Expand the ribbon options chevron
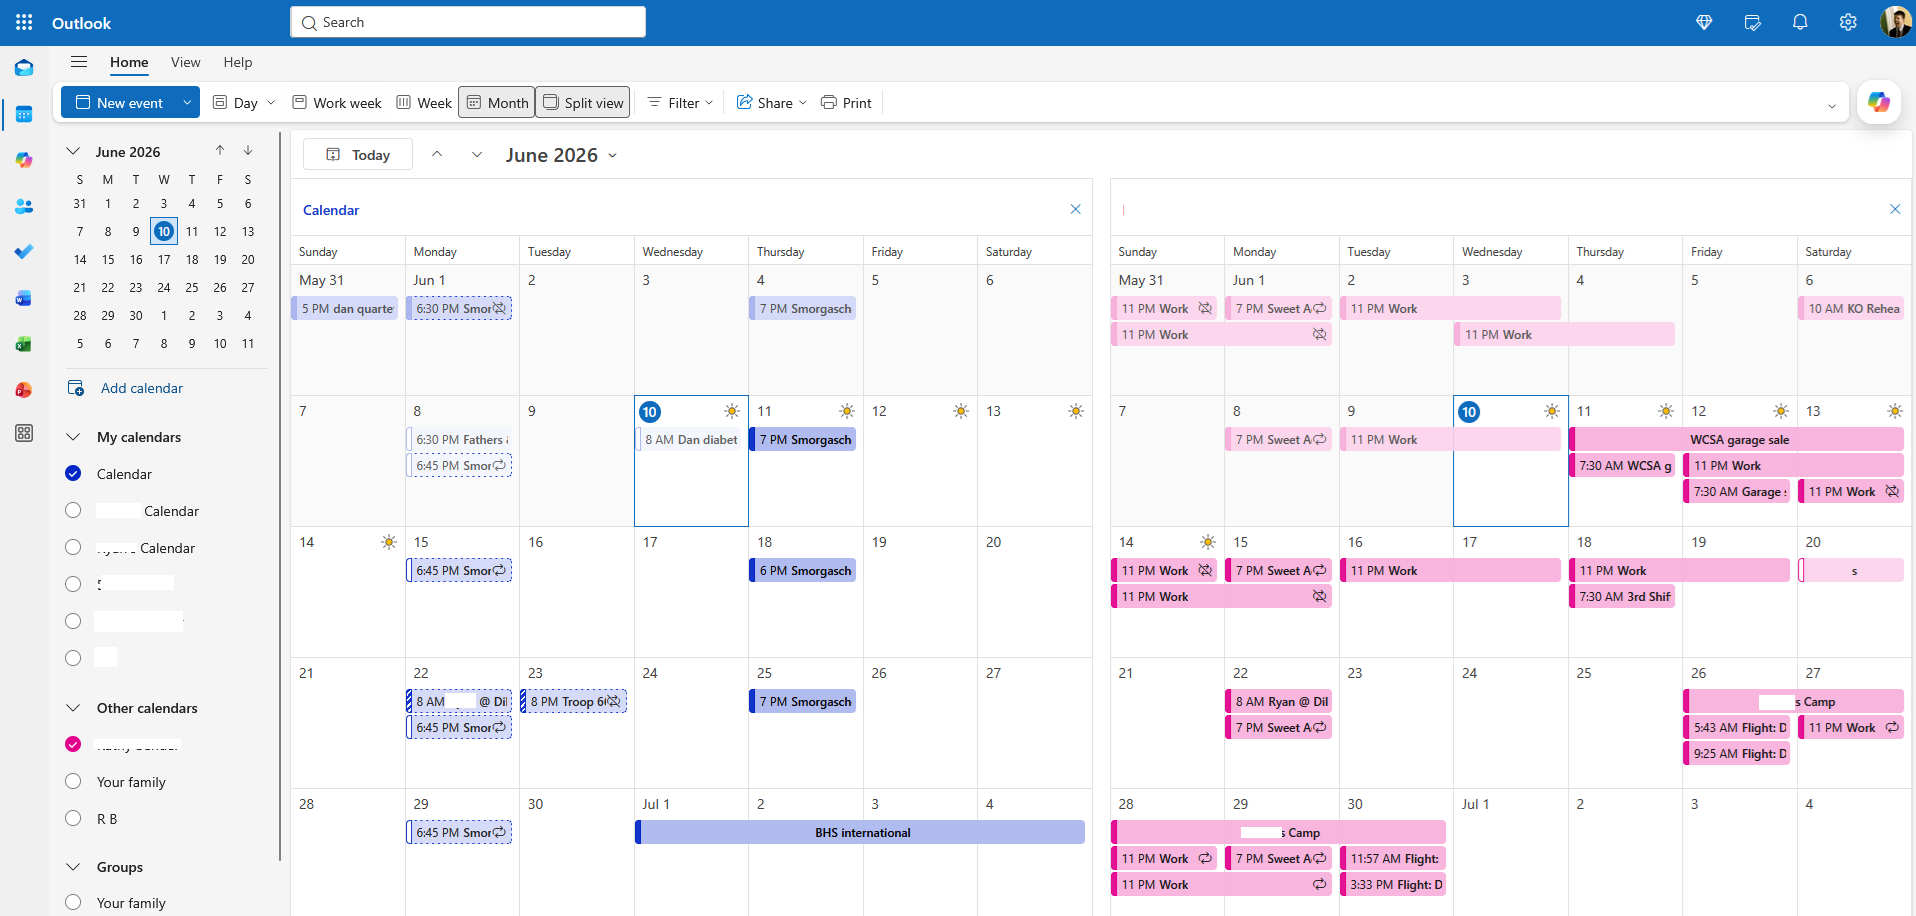The image size is (1916, 916). tap(1832, 105)
